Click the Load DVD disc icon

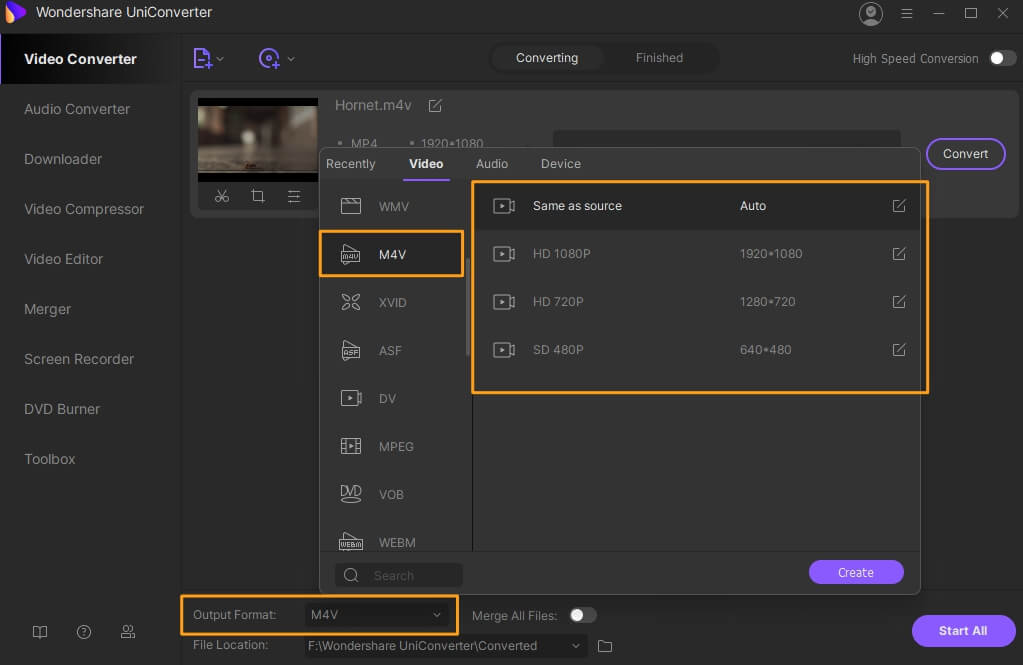(269, 58)
